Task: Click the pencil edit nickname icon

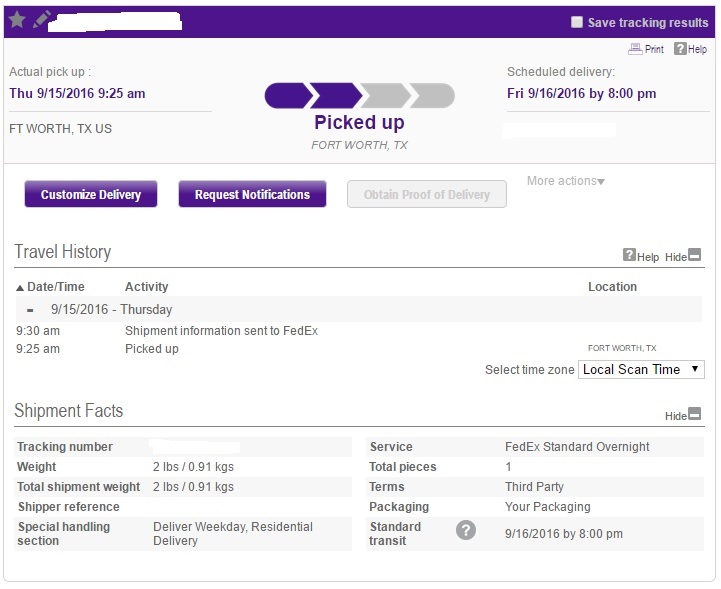Action: 41,20
